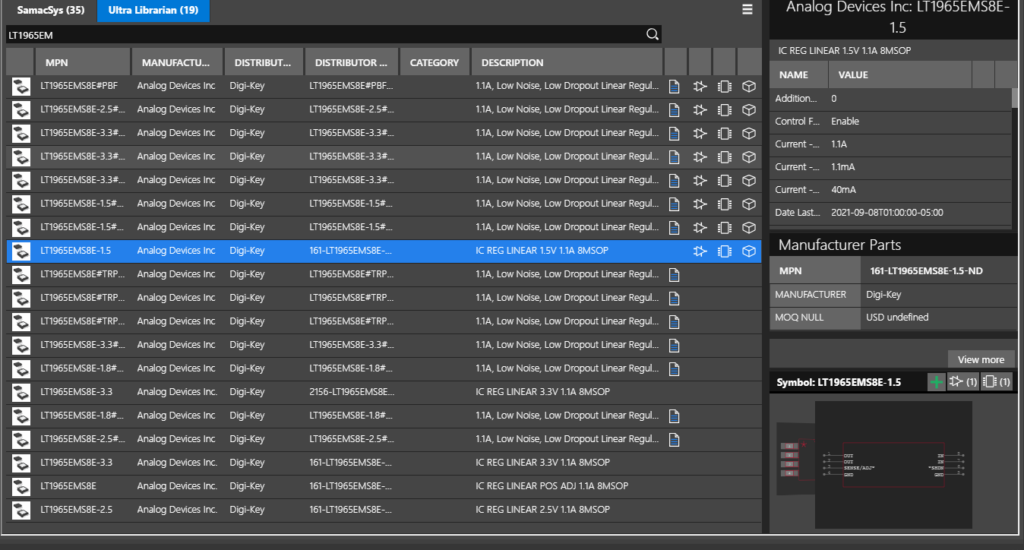The image size is (1024, 550).
Task: Select the IC REG LINEAR 2.5V 1.1A row
Action: click(x=384, y=510)
